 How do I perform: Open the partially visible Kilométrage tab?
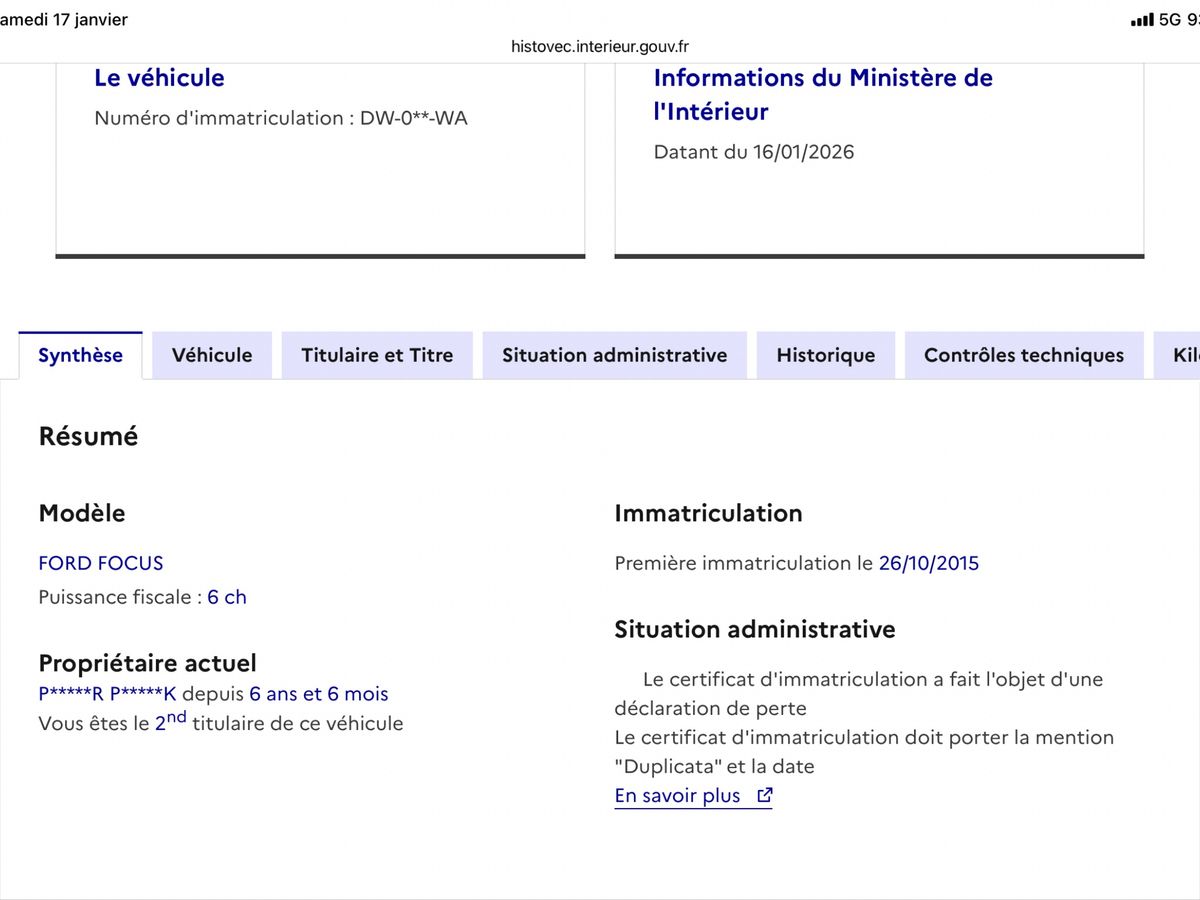[x=1177, y=355]
